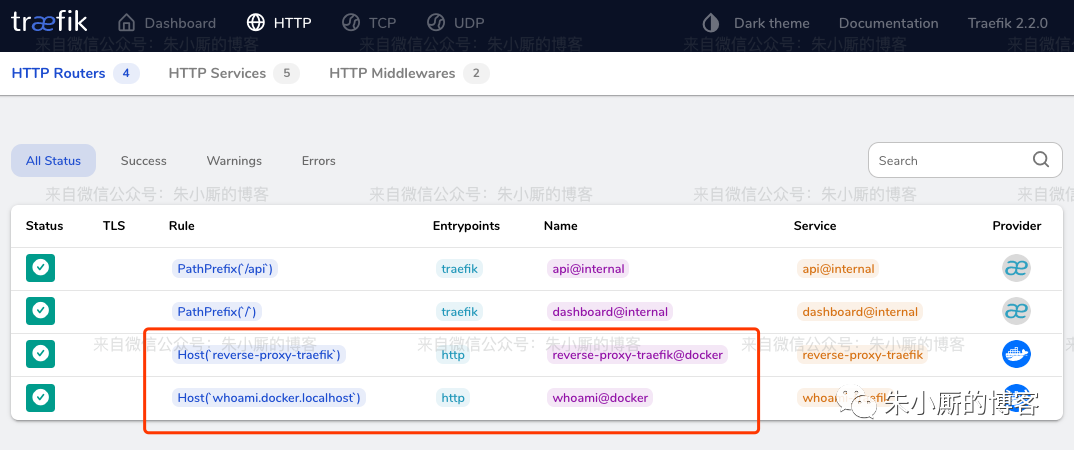Click the Traefik logo
The height and width of the screenshot is (450, 1074).
(x=49, y=22)
